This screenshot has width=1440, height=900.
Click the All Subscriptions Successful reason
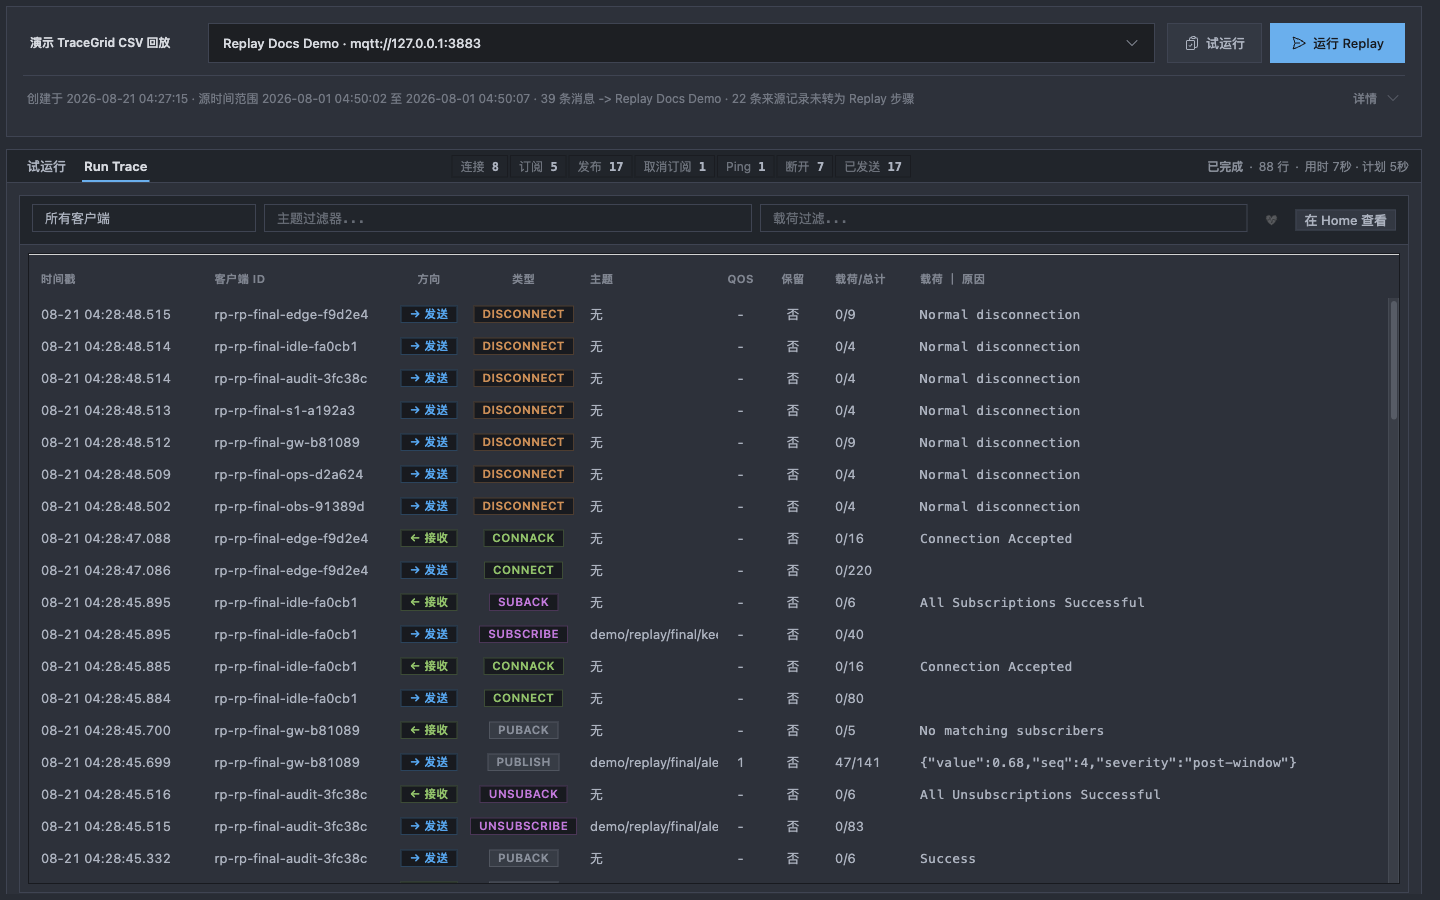[x=1032, y=602]
